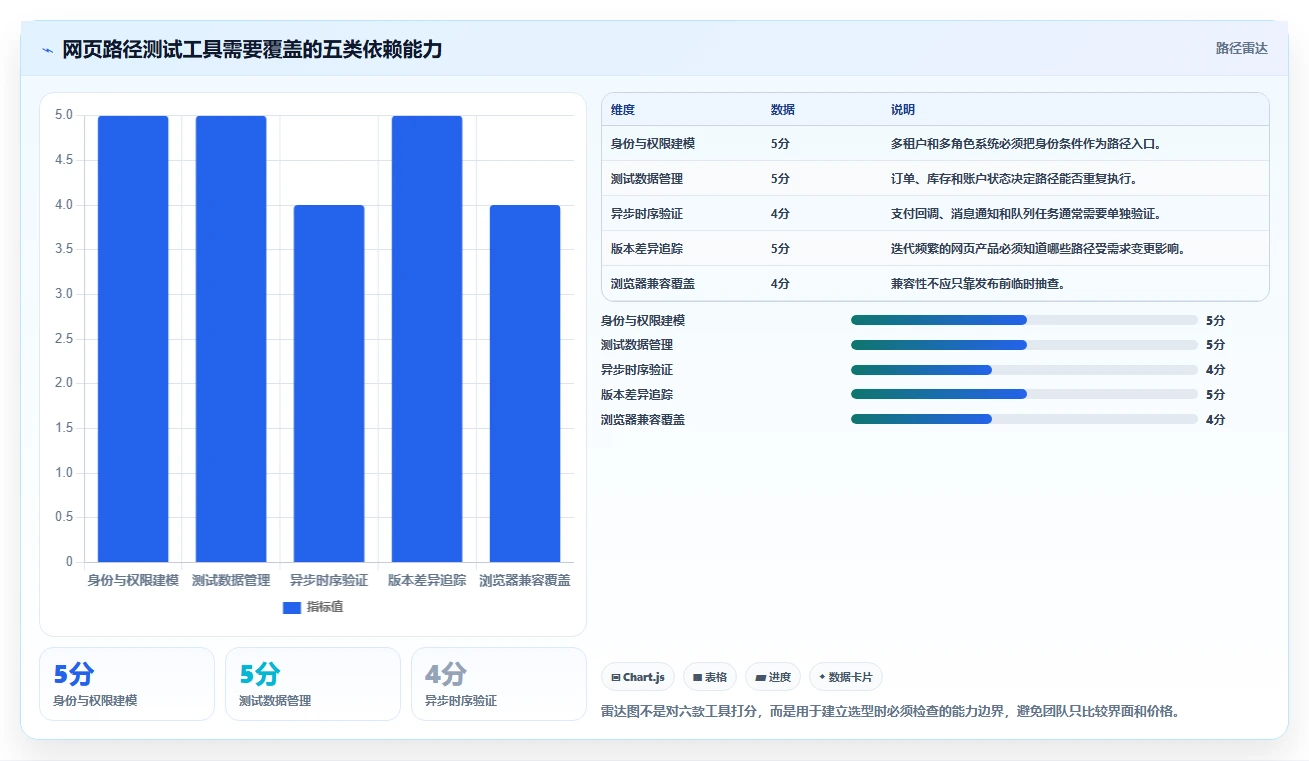Click the y-axis value 2.5
The image size is (1309, 761).
pyautogui.click(x=64, y=339)
